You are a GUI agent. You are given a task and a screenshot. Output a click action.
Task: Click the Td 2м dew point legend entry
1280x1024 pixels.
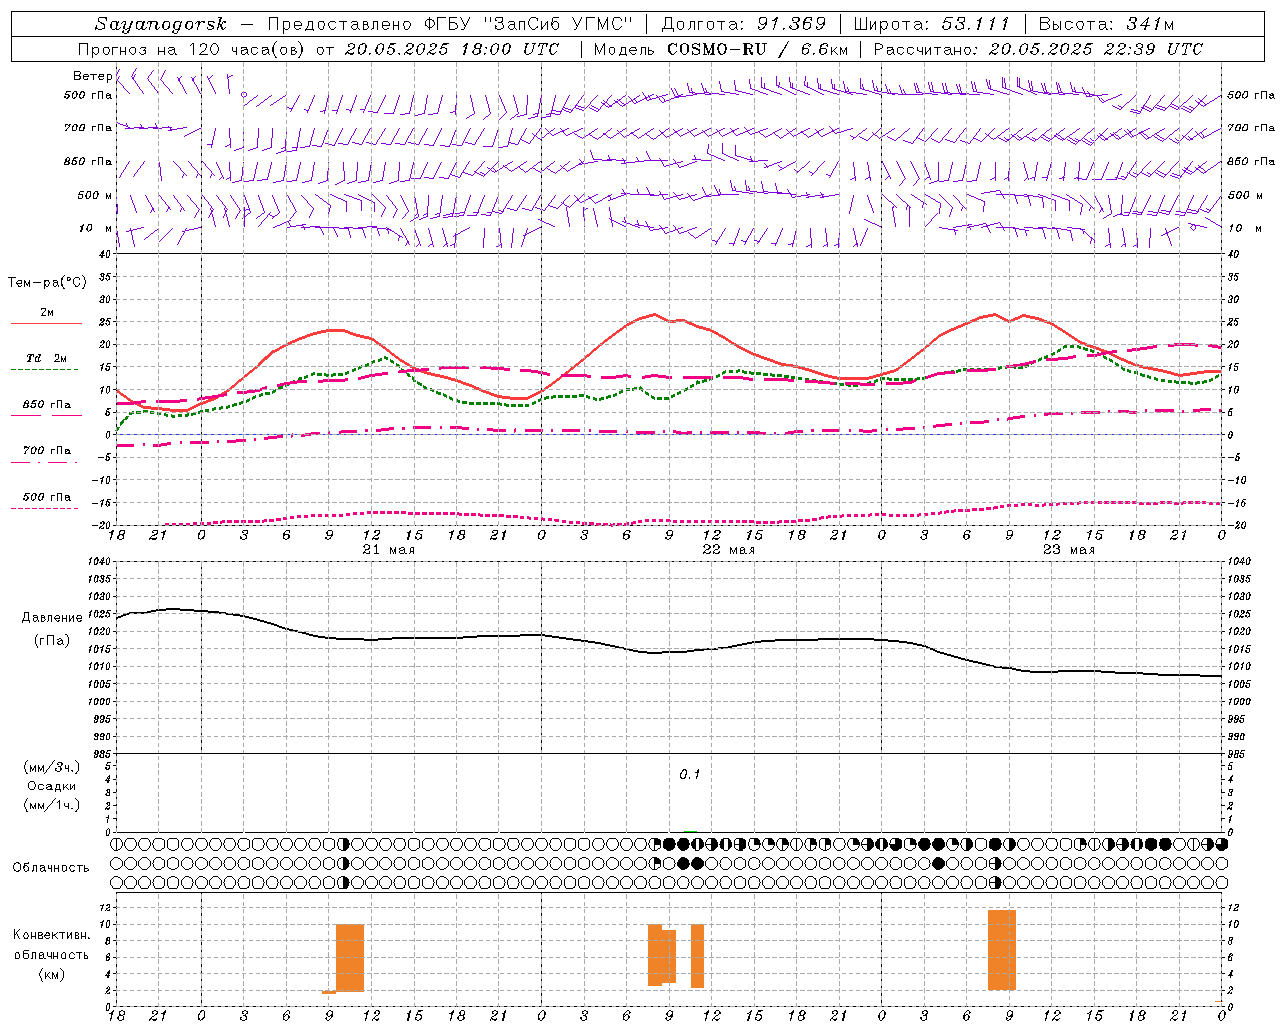click(46, 358)
